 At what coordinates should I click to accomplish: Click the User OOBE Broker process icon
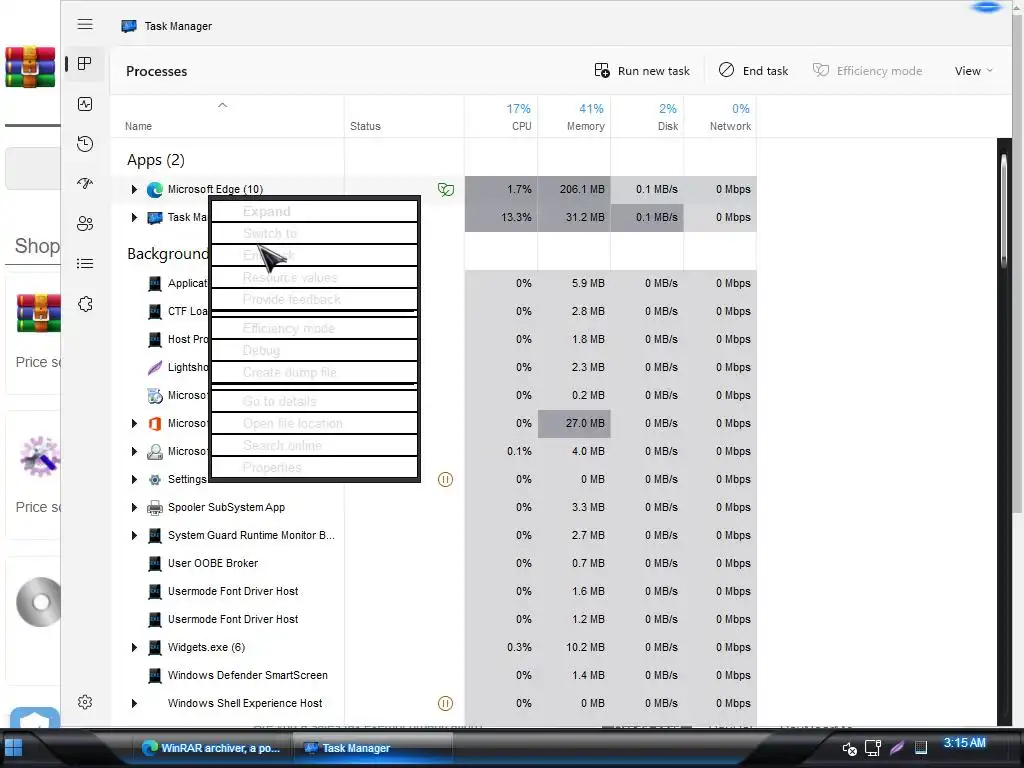[155, 564]
